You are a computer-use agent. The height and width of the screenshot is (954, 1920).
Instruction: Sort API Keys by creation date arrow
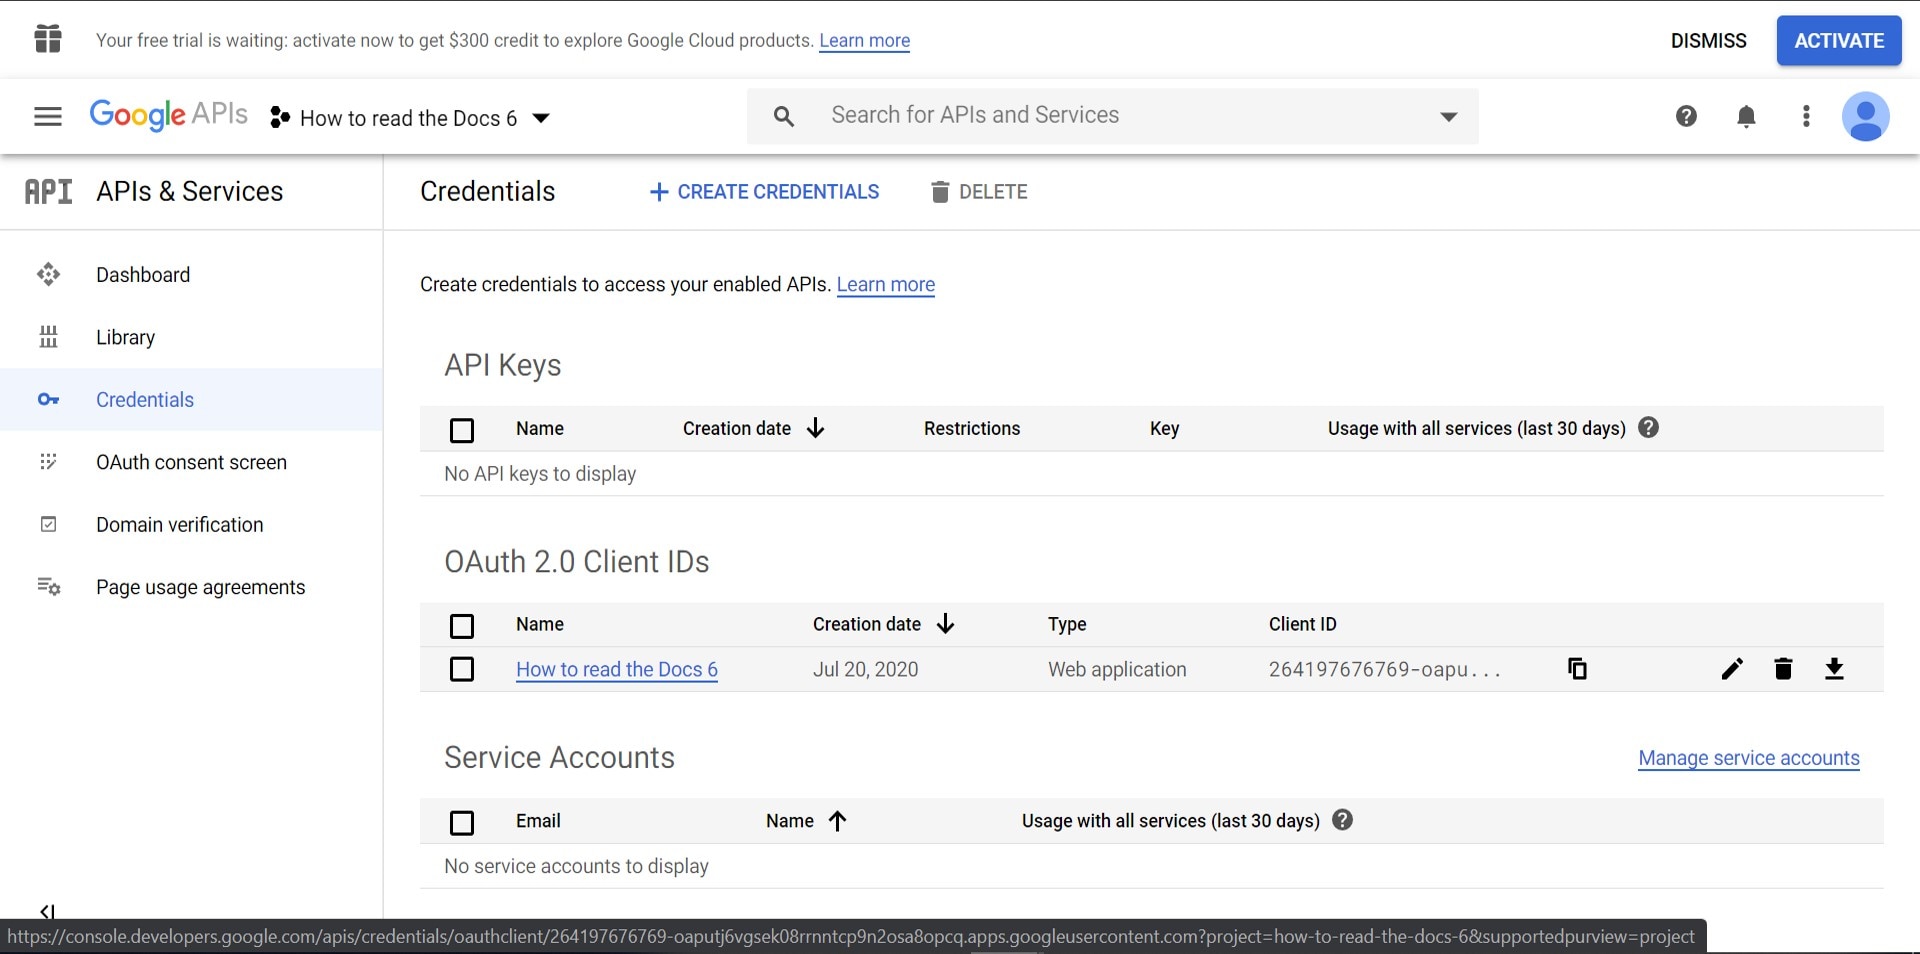coord(815,428)
